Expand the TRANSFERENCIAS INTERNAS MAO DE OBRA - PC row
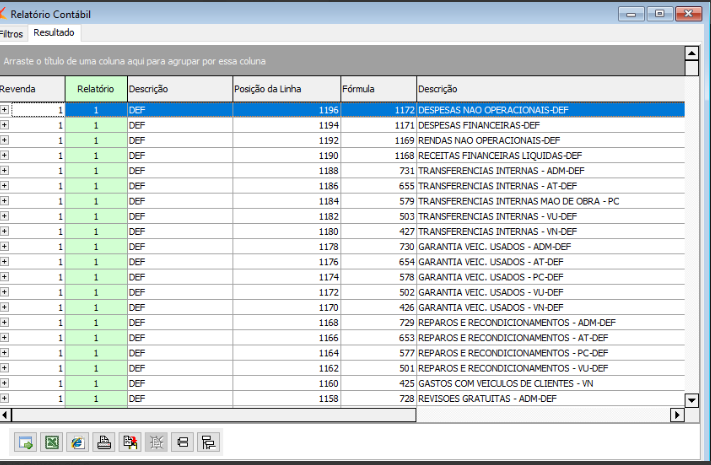Viewport: 711px width, 465px height. point(4,201)
